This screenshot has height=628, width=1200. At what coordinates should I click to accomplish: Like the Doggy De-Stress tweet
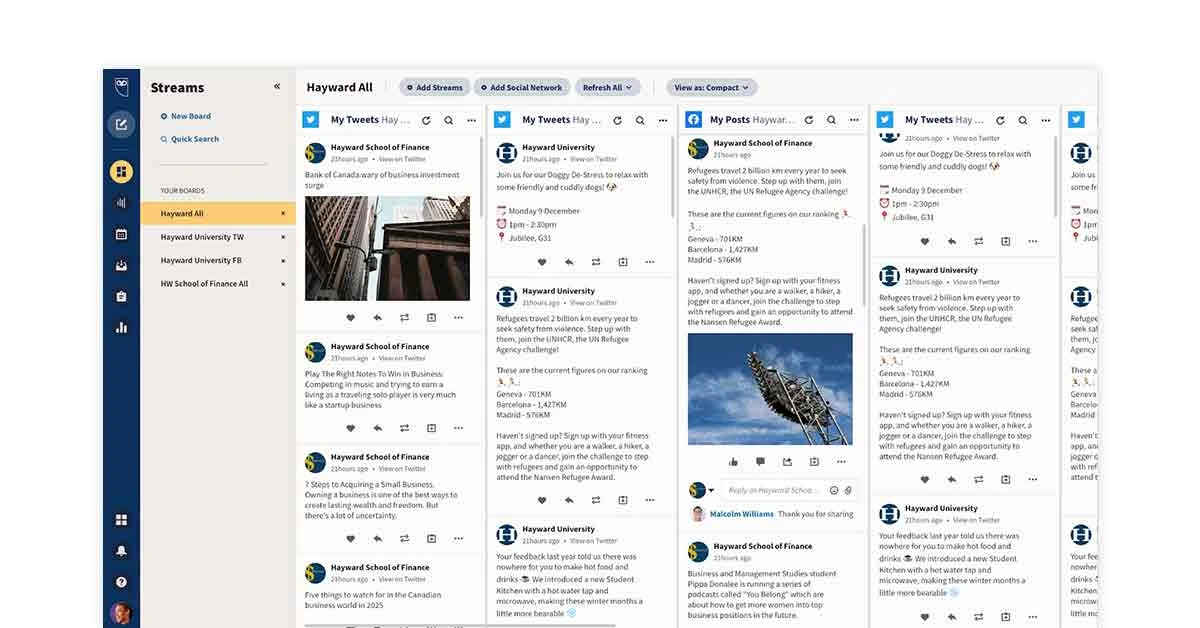click(x=542, y=262)
